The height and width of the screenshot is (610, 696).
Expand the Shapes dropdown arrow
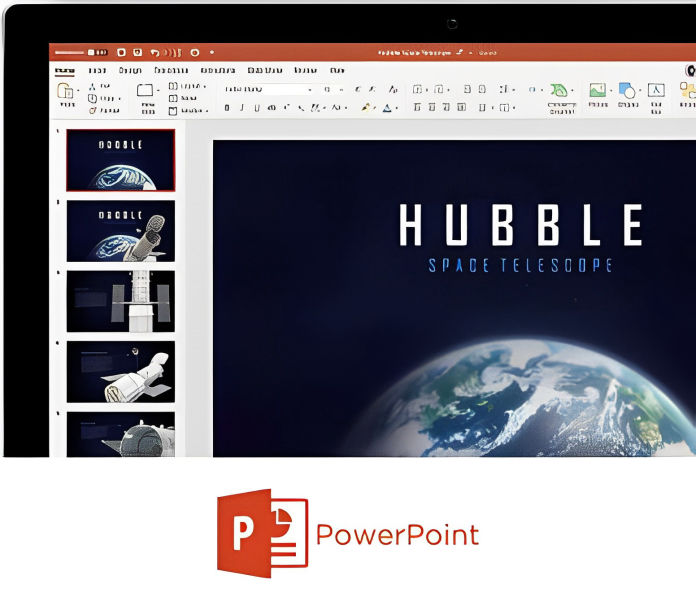640,90
